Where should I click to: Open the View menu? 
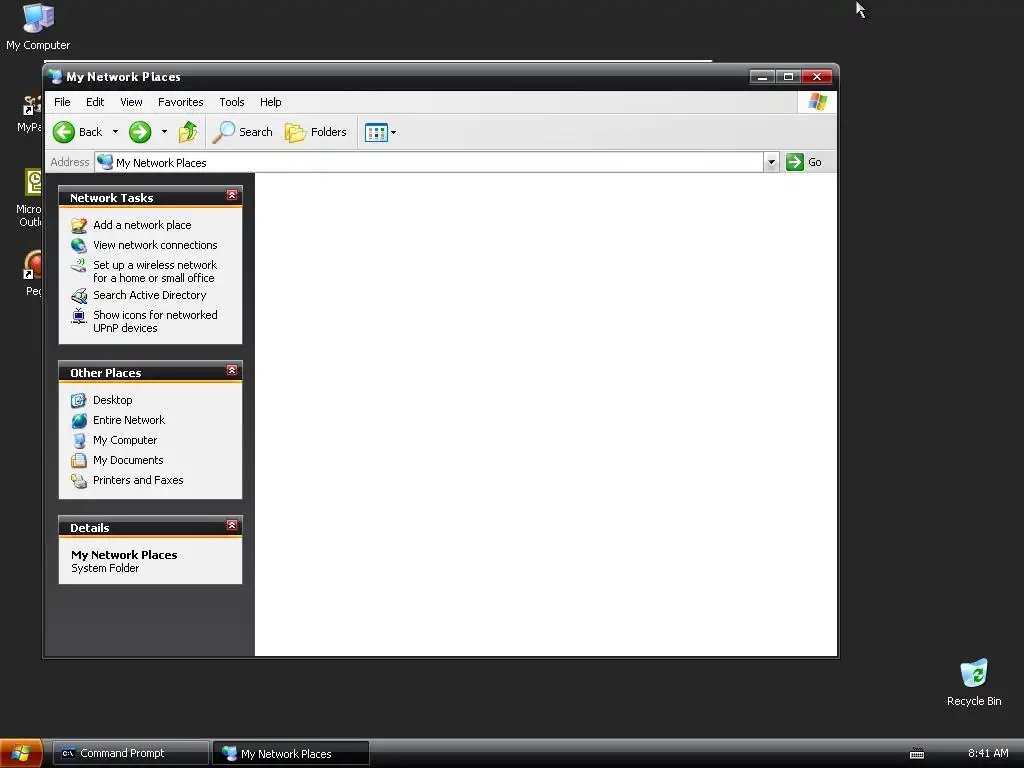pos(131,102)
